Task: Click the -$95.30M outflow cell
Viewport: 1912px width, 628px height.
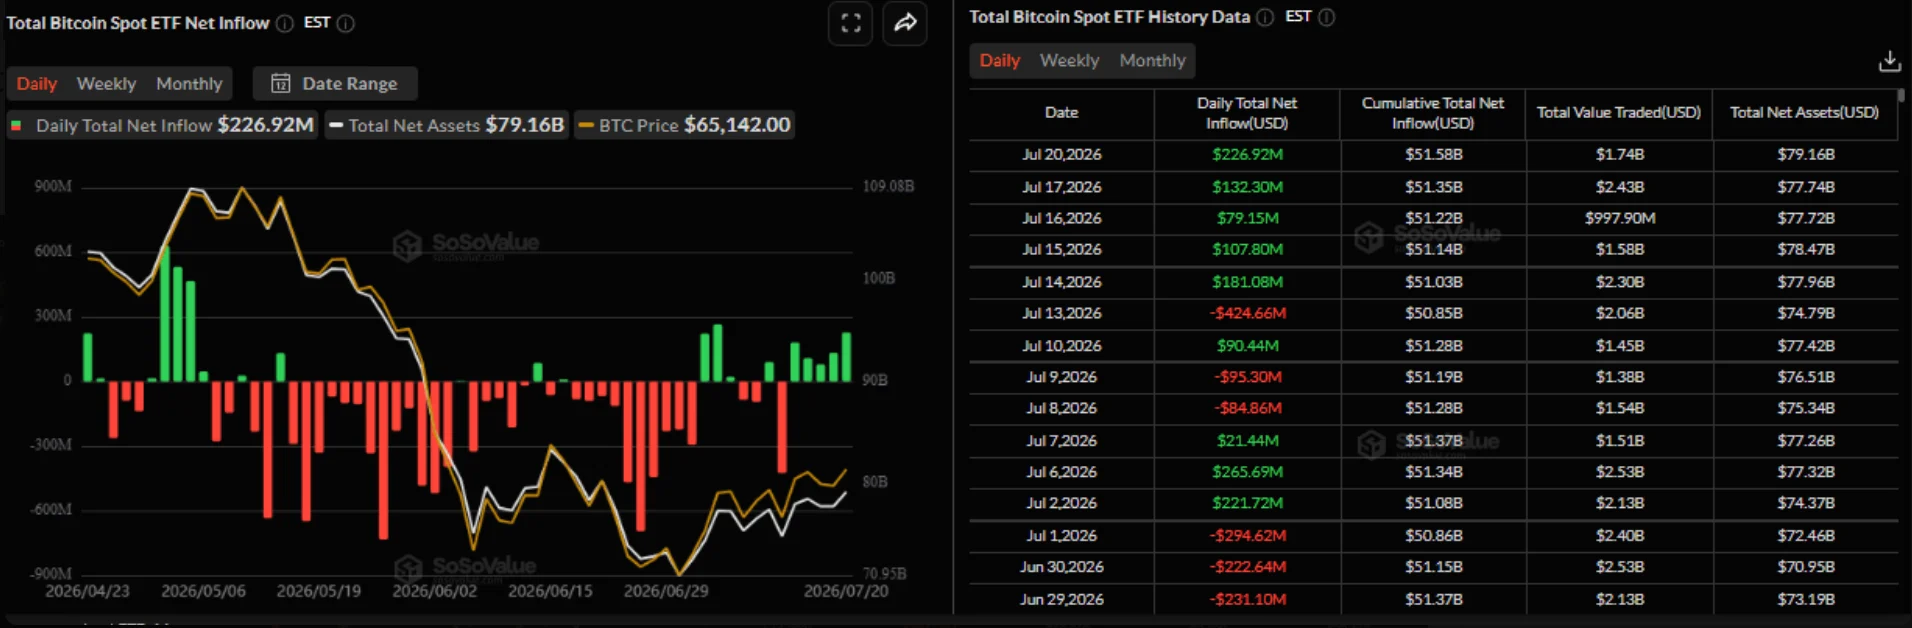Action: point(1247,376)
